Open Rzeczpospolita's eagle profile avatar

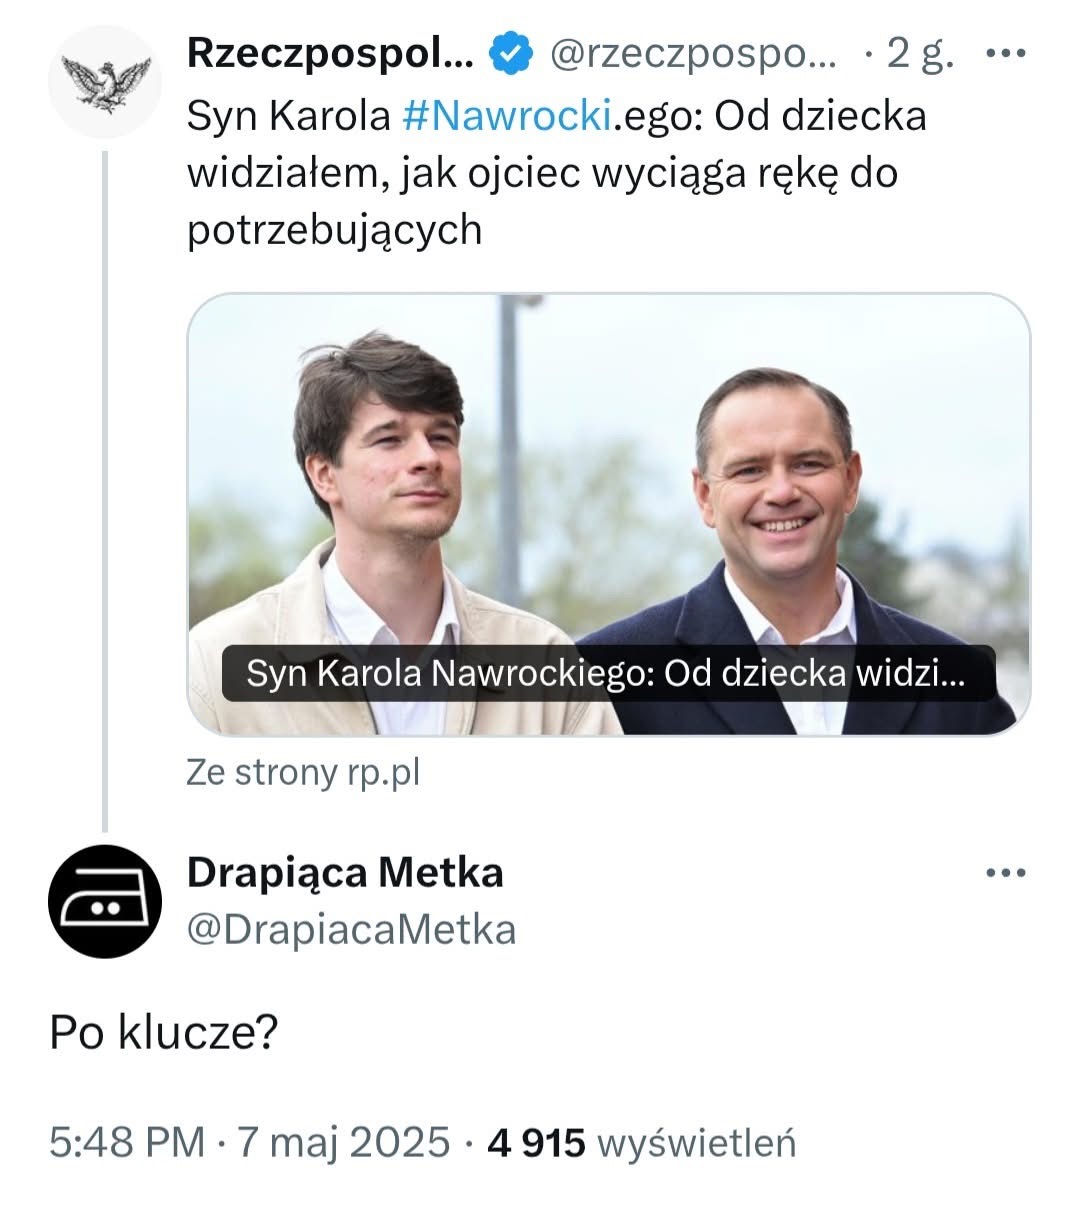(105, 81)
